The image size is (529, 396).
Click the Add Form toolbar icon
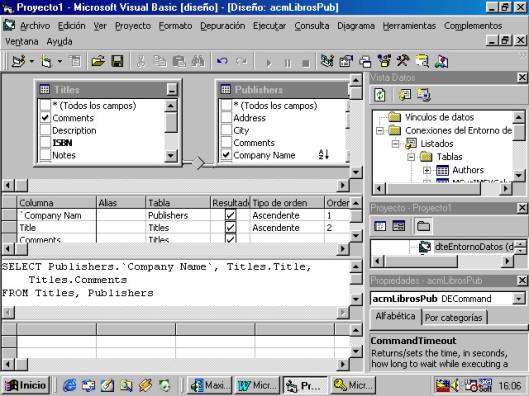click(46, 61)
